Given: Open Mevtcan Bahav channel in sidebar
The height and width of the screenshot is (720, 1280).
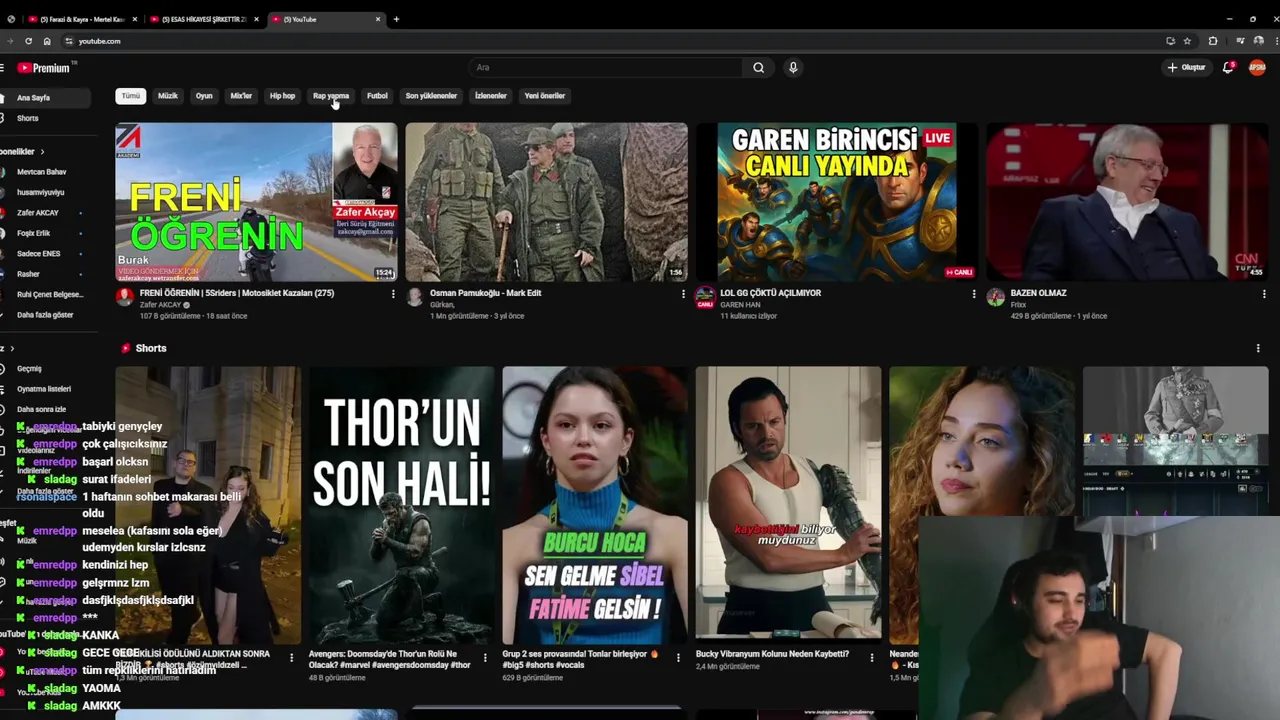Looking at the screenshot, I should (x=44, y=172).
